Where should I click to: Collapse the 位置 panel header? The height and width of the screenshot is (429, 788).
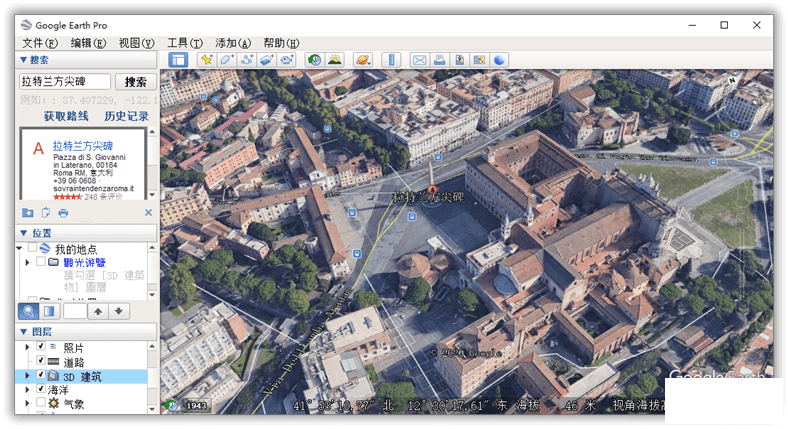86,233
